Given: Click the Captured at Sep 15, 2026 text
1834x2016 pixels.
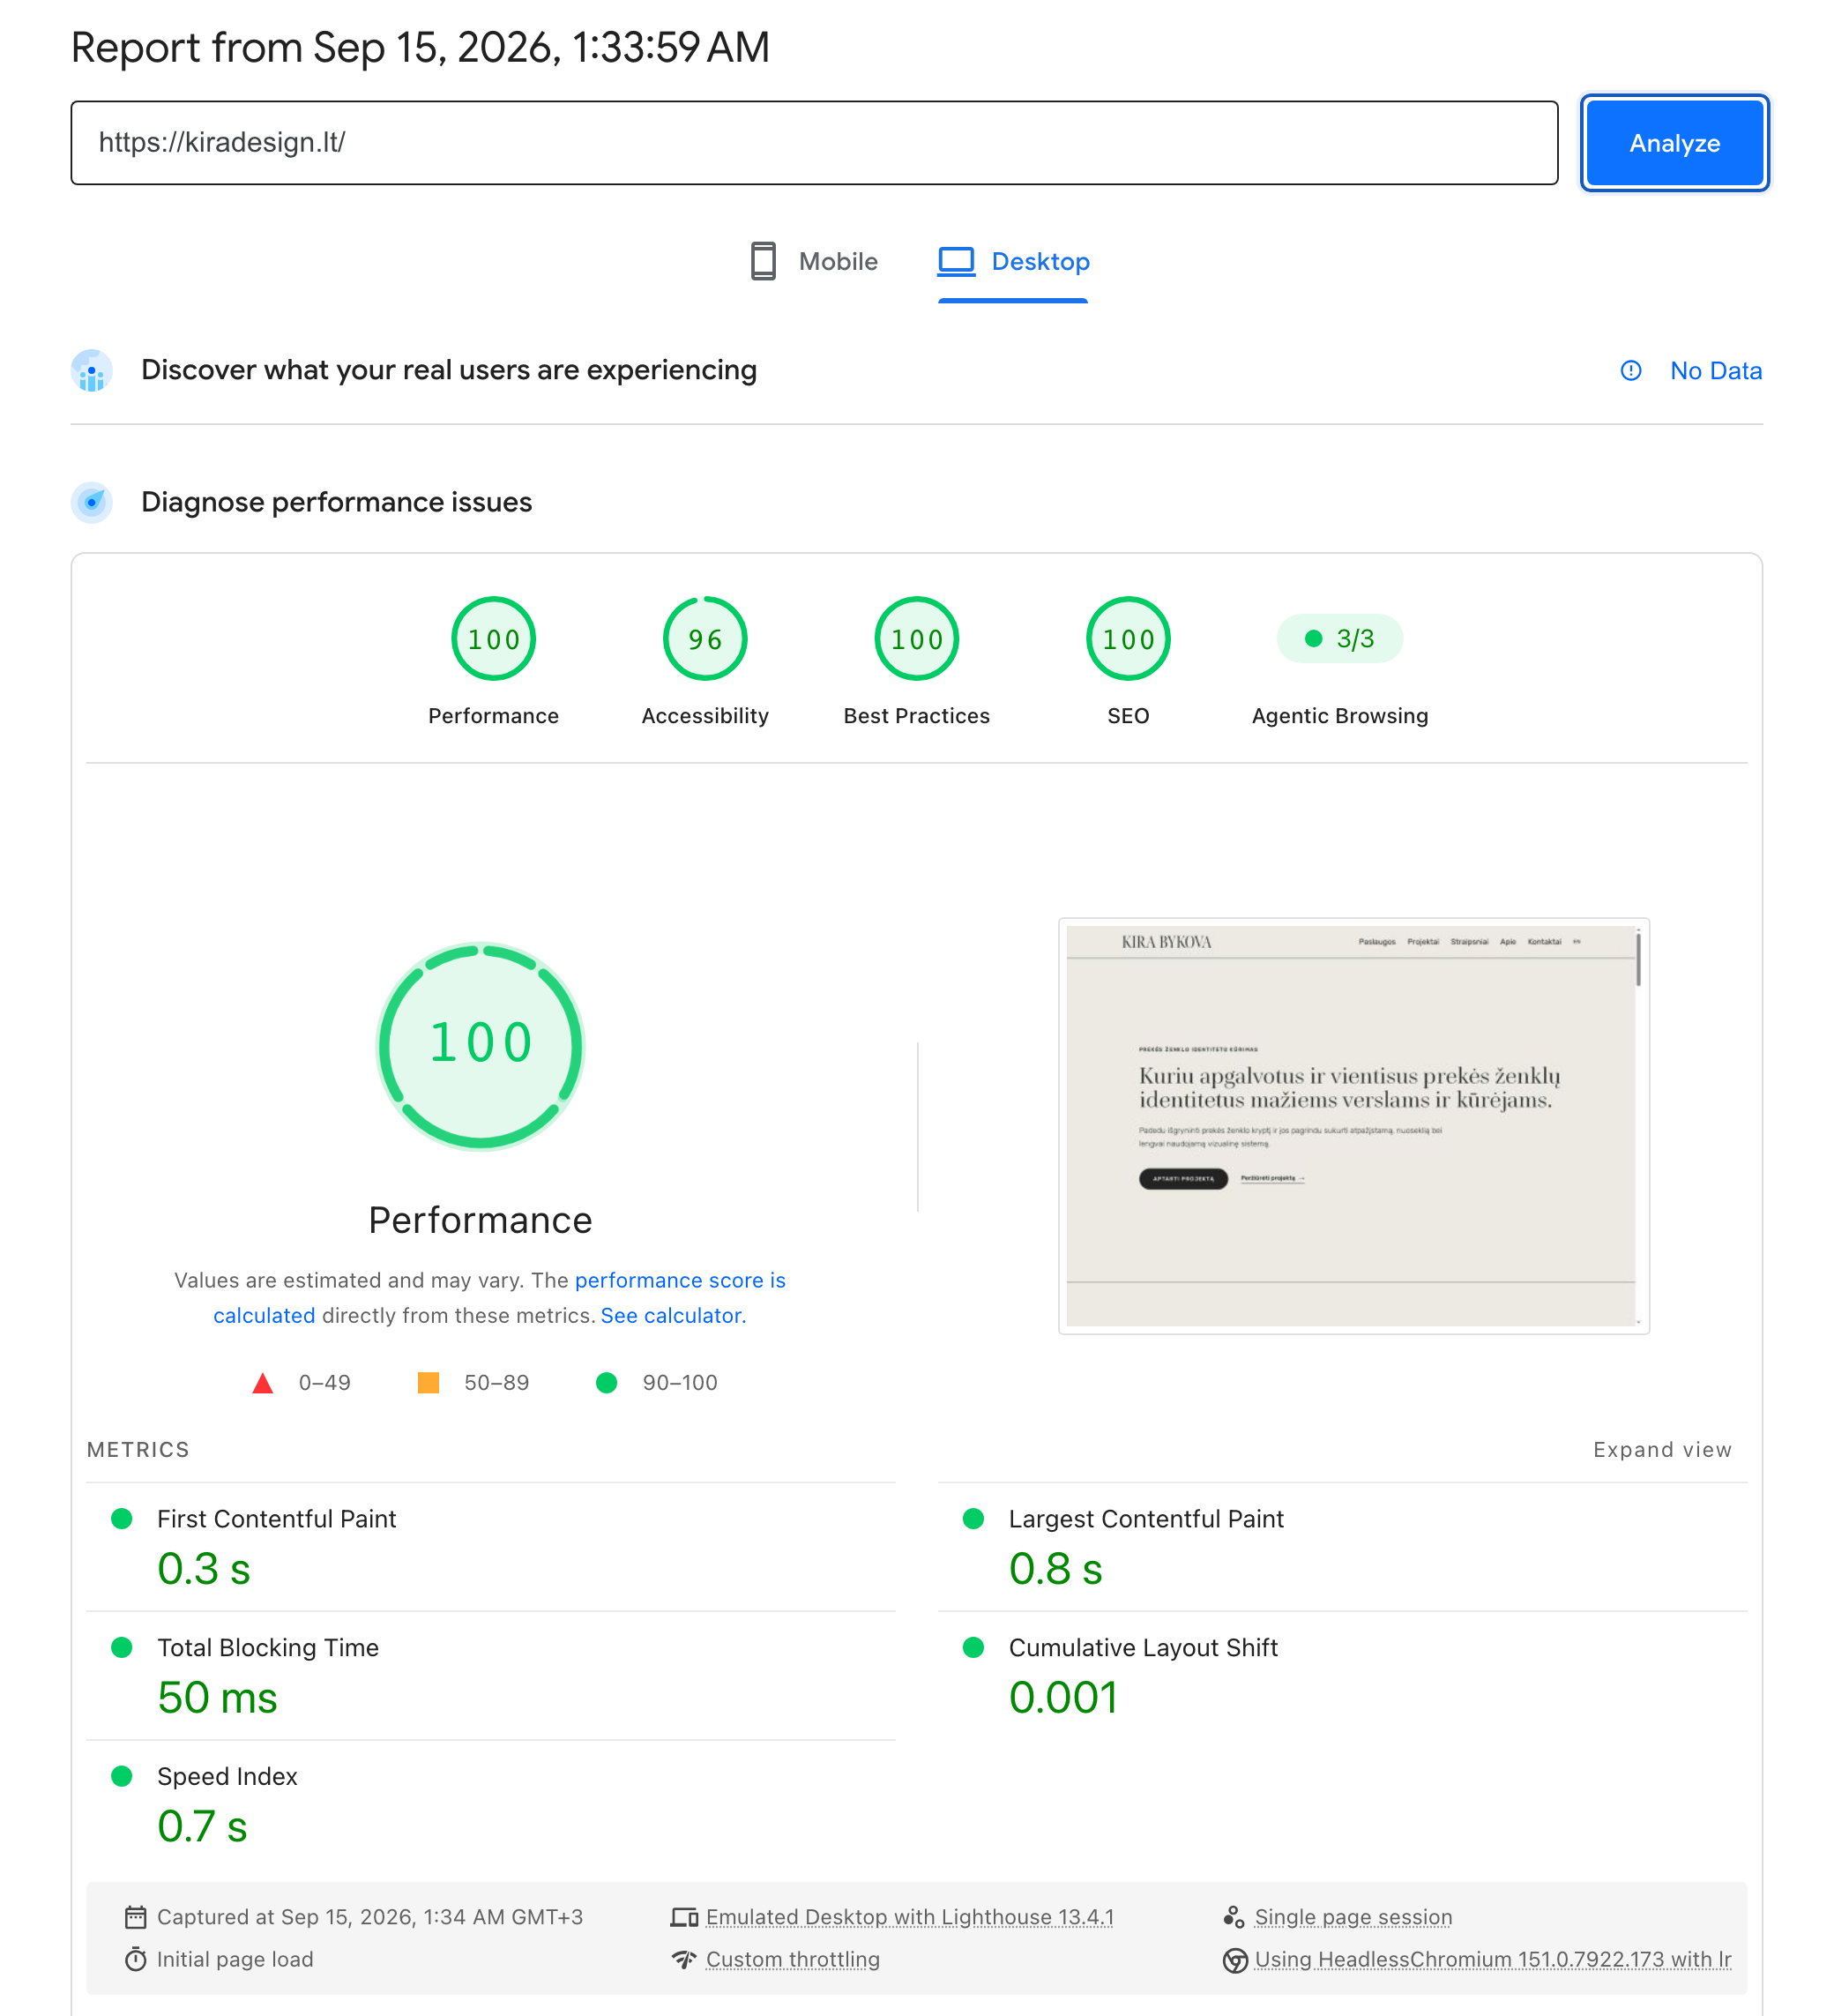Looking at the screenshot, I should (369, 1917).
